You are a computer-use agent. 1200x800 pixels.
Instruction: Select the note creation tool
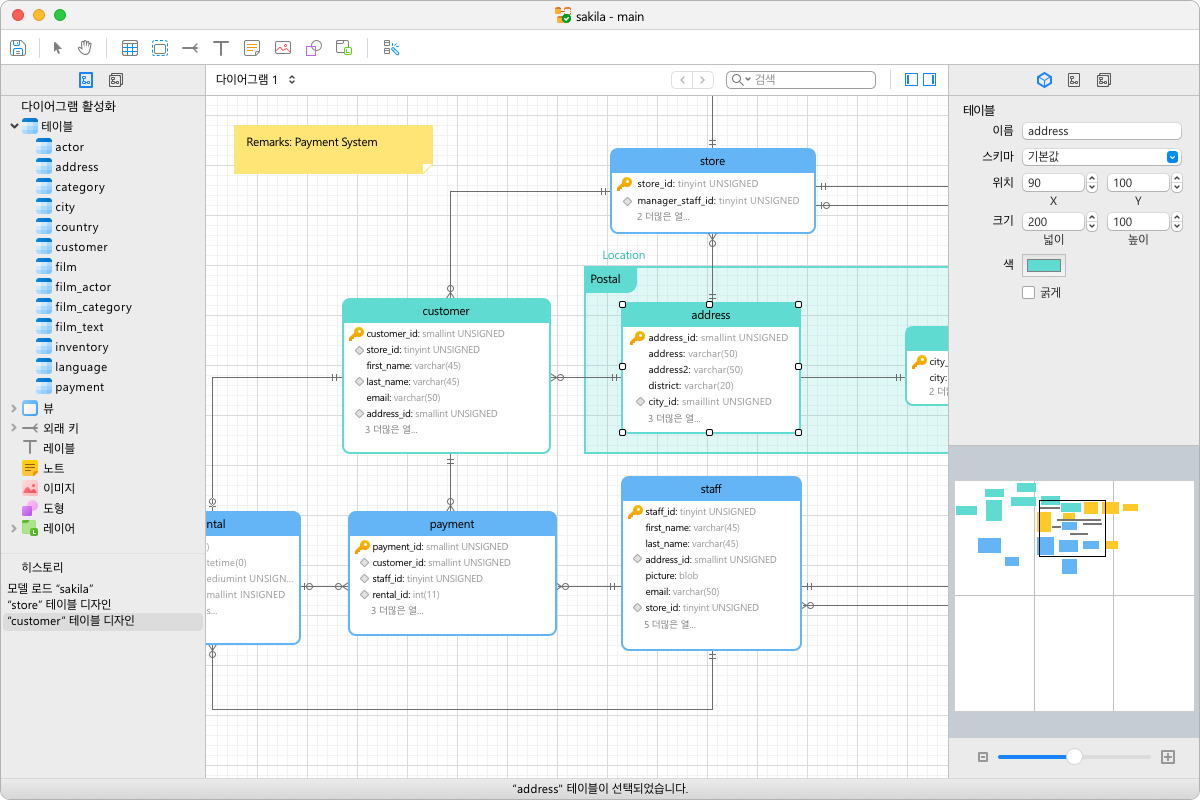251,47
